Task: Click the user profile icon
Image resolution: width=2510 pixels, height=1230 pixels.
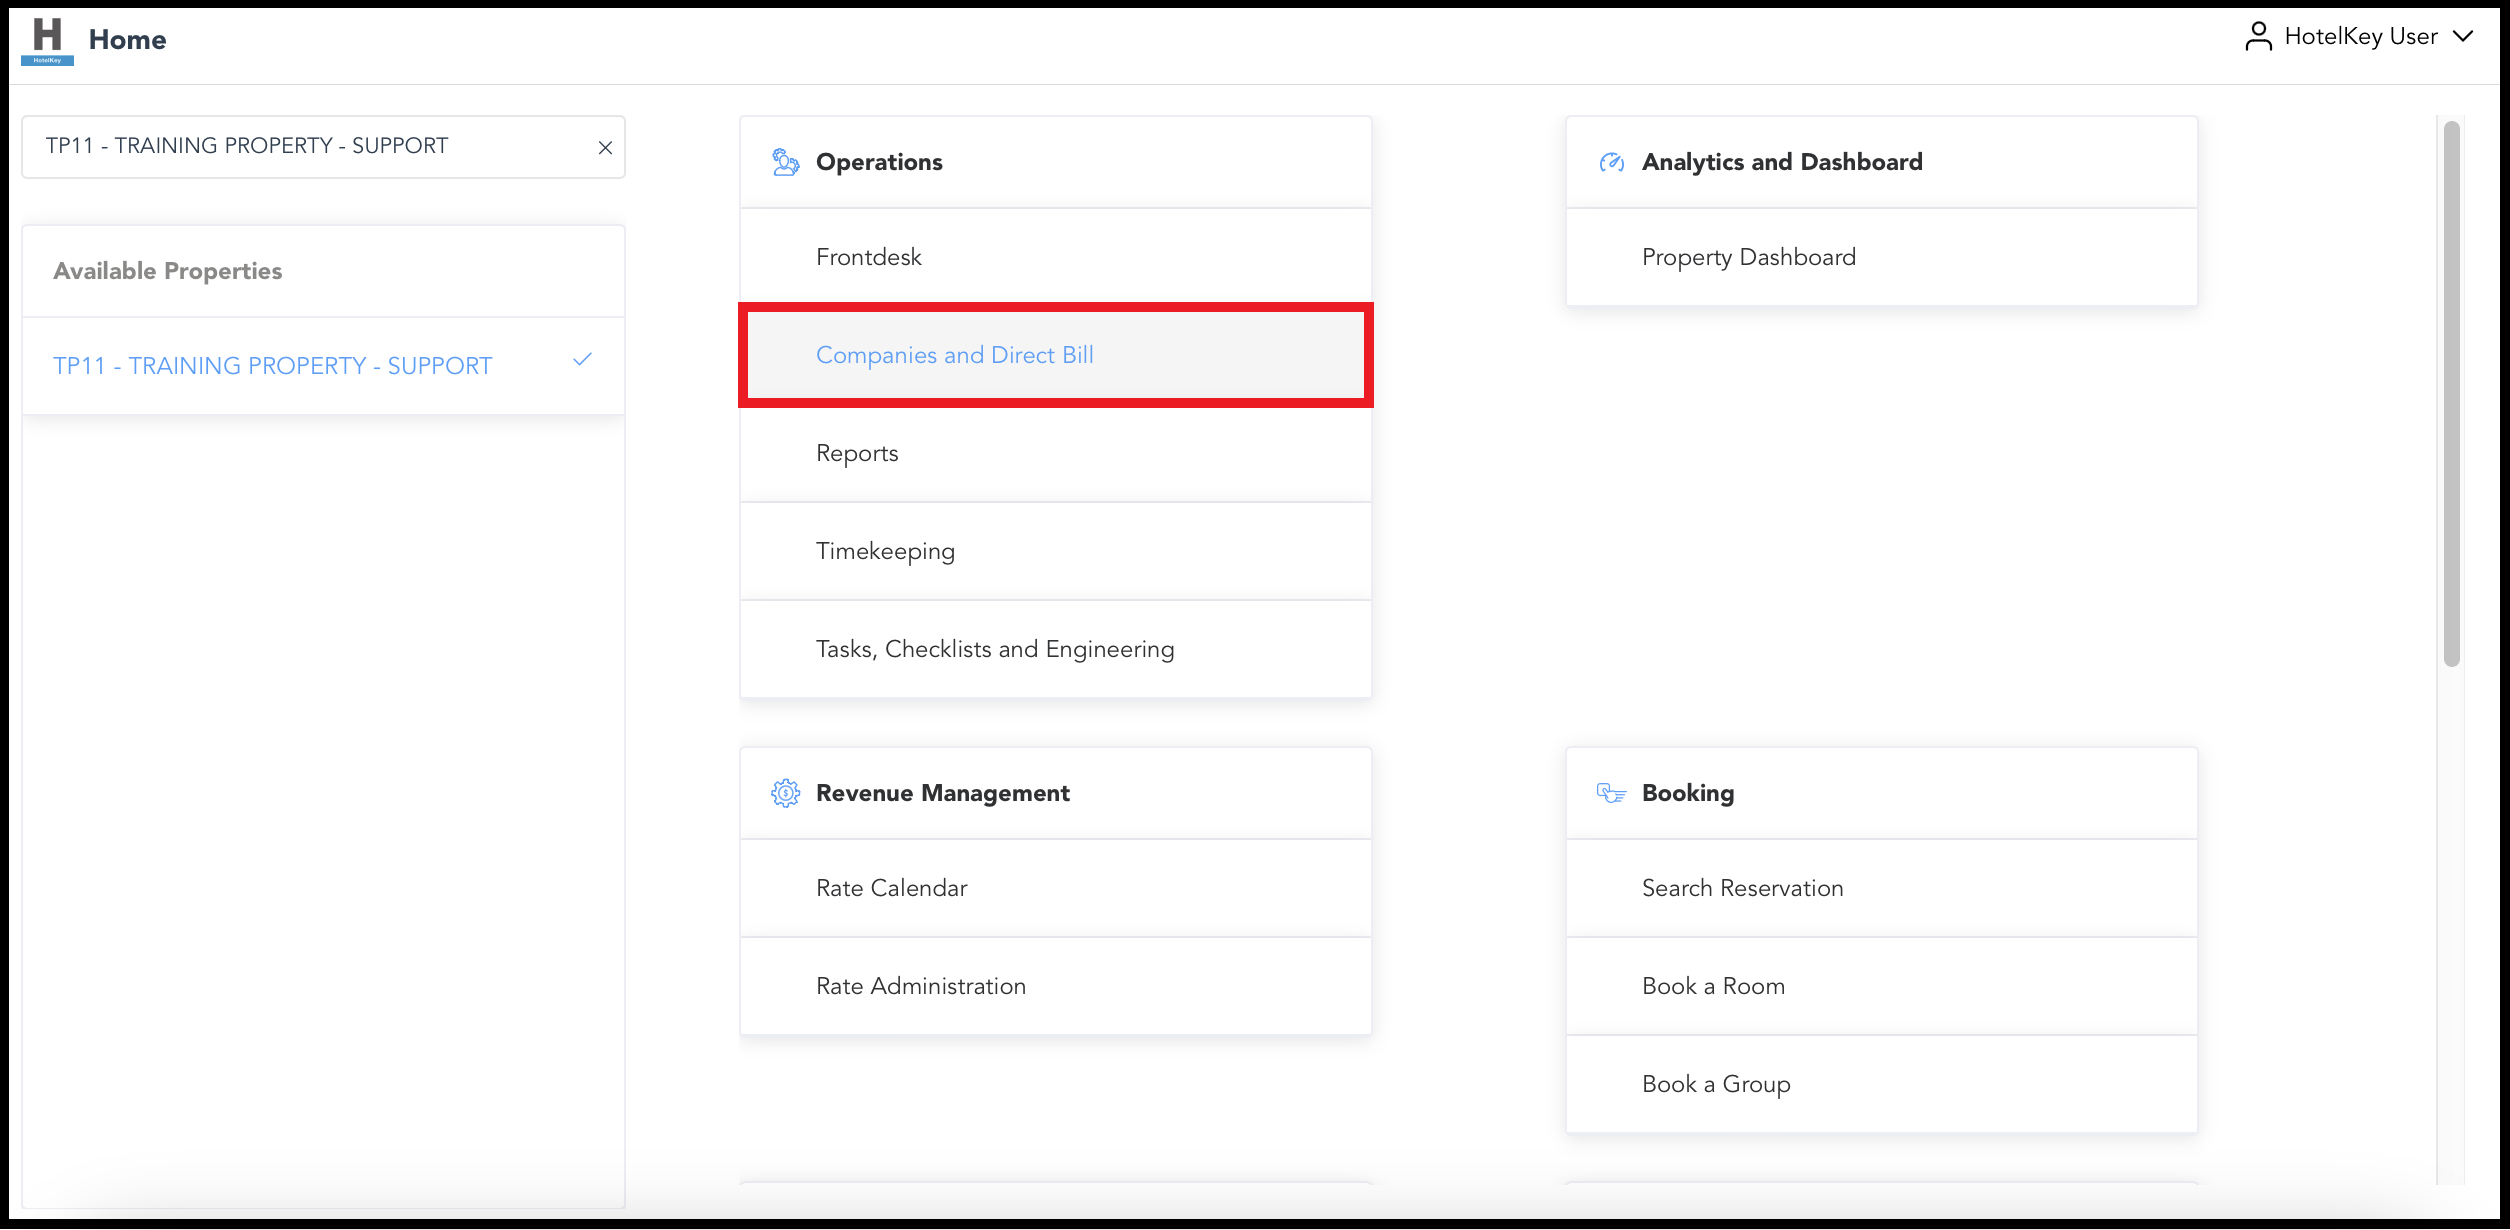Action: click(x=2258, y=37)
